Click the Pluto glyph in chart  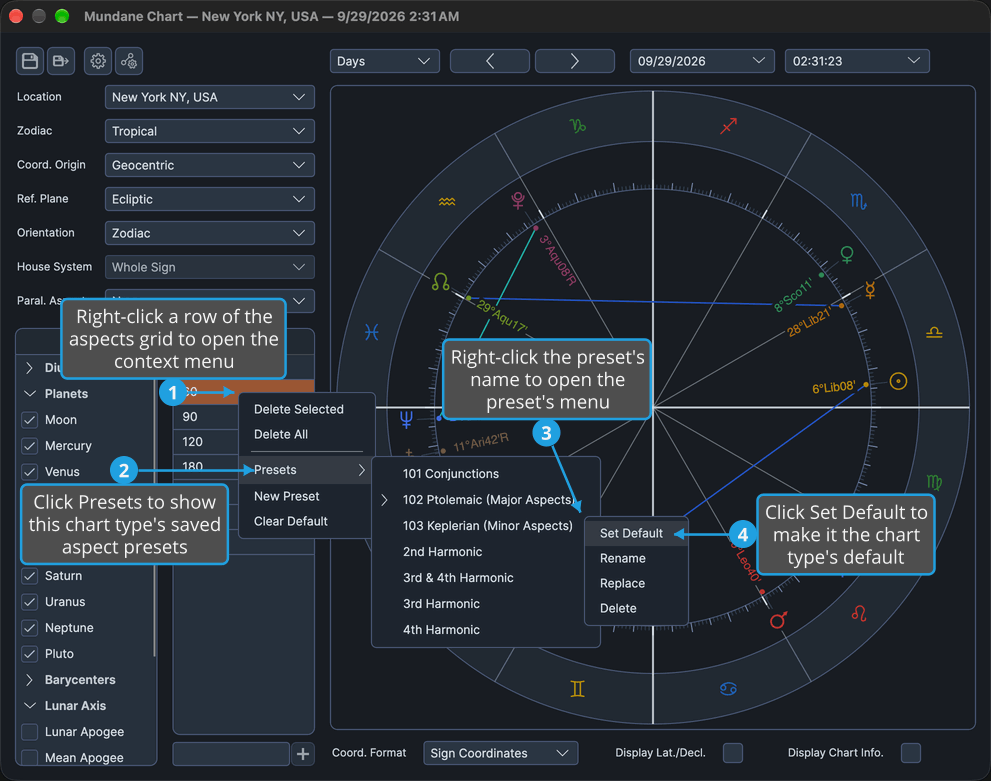(x=518, y=200)
